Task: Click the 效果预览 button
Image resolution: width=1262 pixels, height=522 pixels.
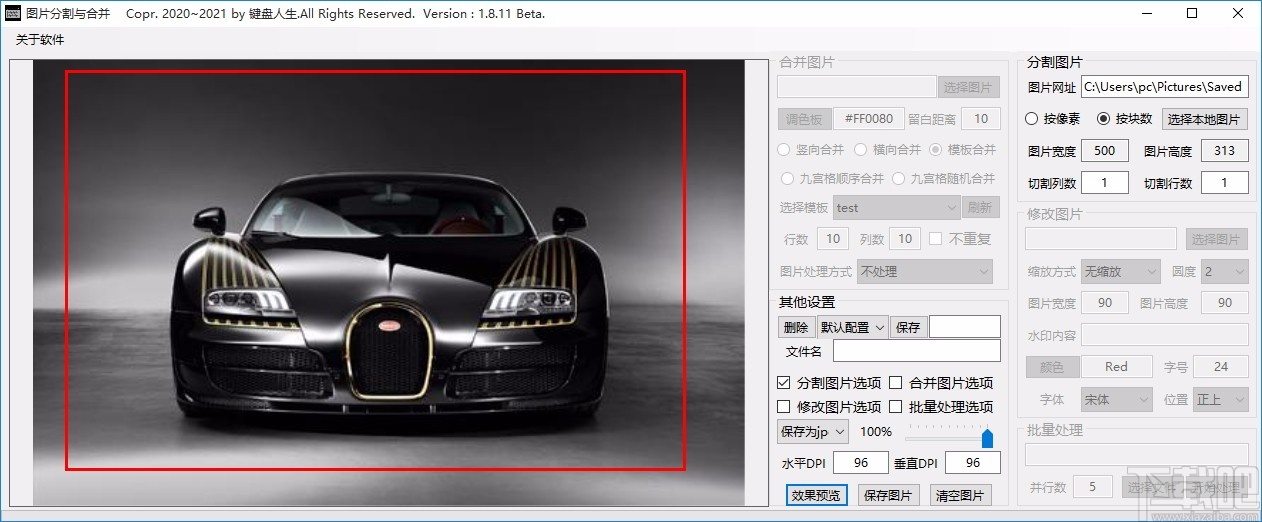Action: tap(816, 495)
